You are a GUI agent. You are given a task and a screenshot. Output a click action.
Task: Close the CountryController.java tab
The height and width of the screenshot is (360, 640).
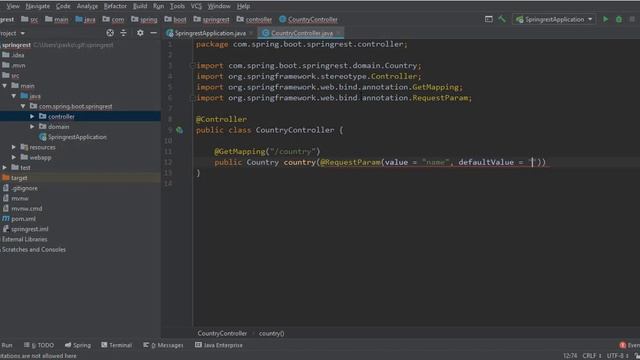[x=338, y=33]
